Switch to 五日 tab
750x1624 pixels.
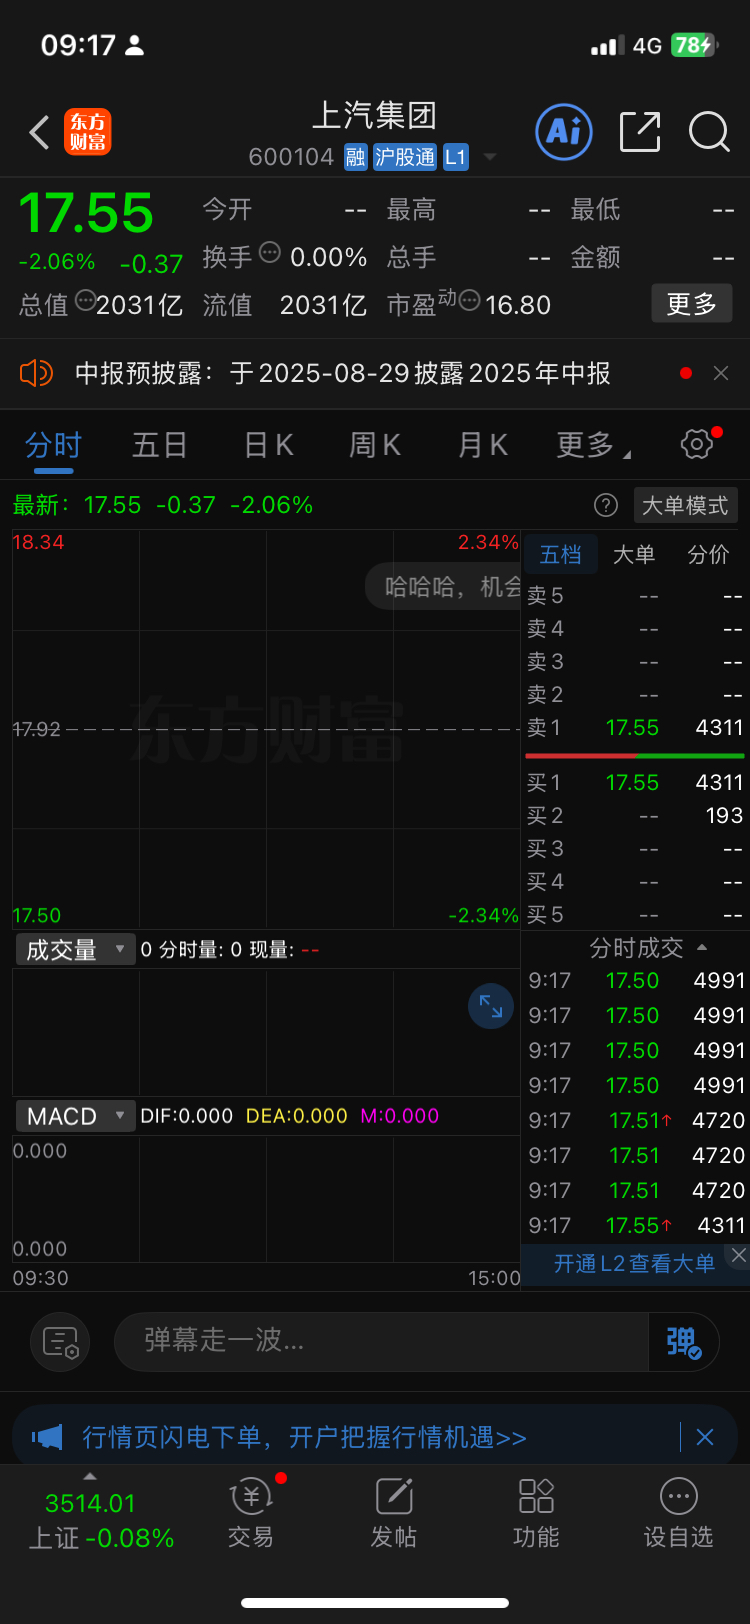[x=160, y=445]
